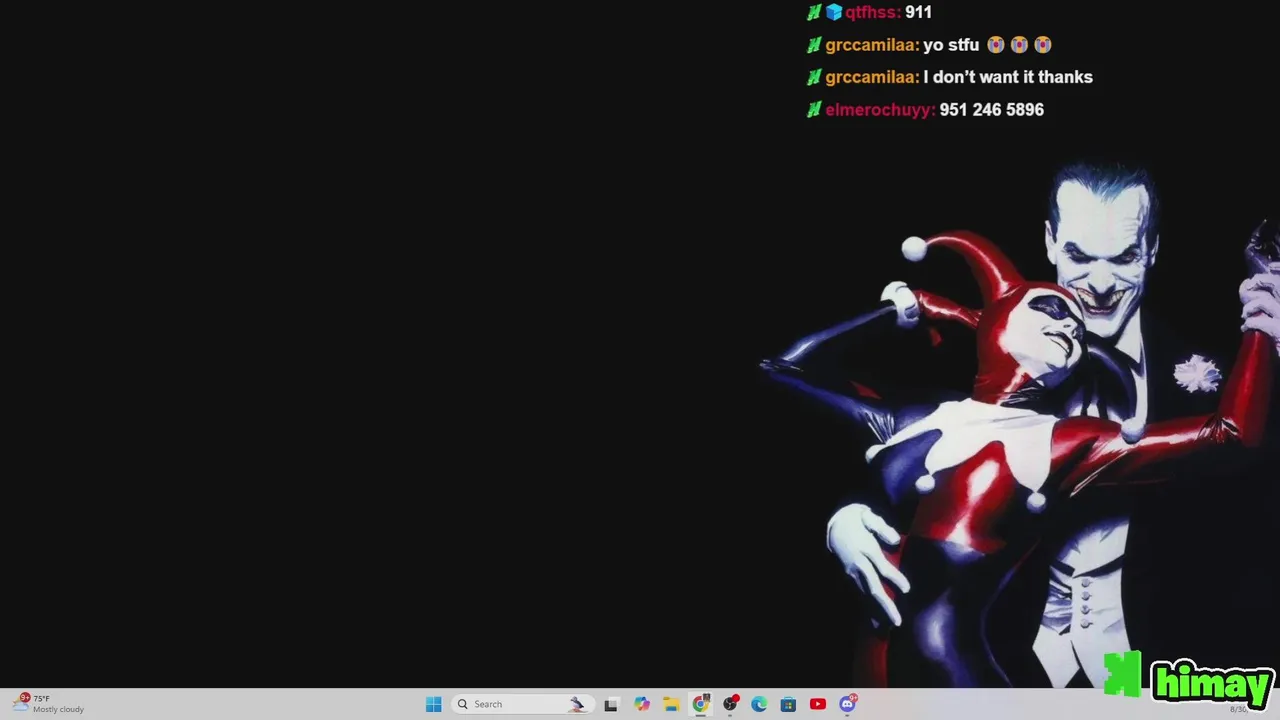
Task: Click message 'I don't want it thanks'
Action: tap(1008, 77)
